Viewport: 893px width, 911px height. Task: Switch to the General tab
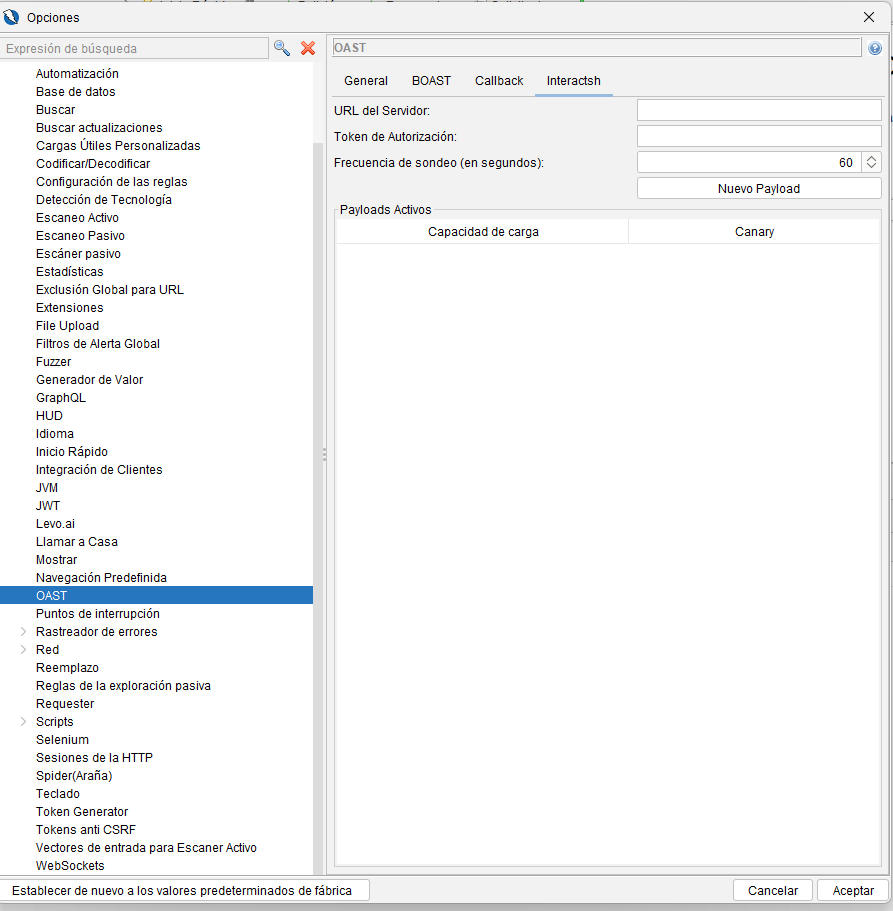[x=366, y=81]
